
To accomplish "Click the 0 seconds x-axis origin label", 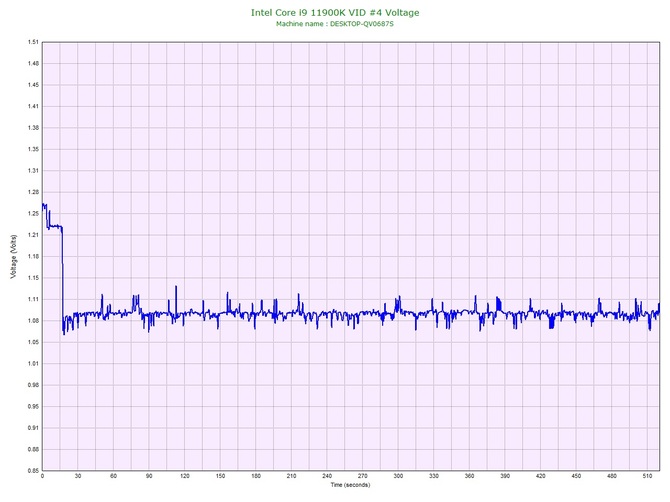I will tap(42, 476).
